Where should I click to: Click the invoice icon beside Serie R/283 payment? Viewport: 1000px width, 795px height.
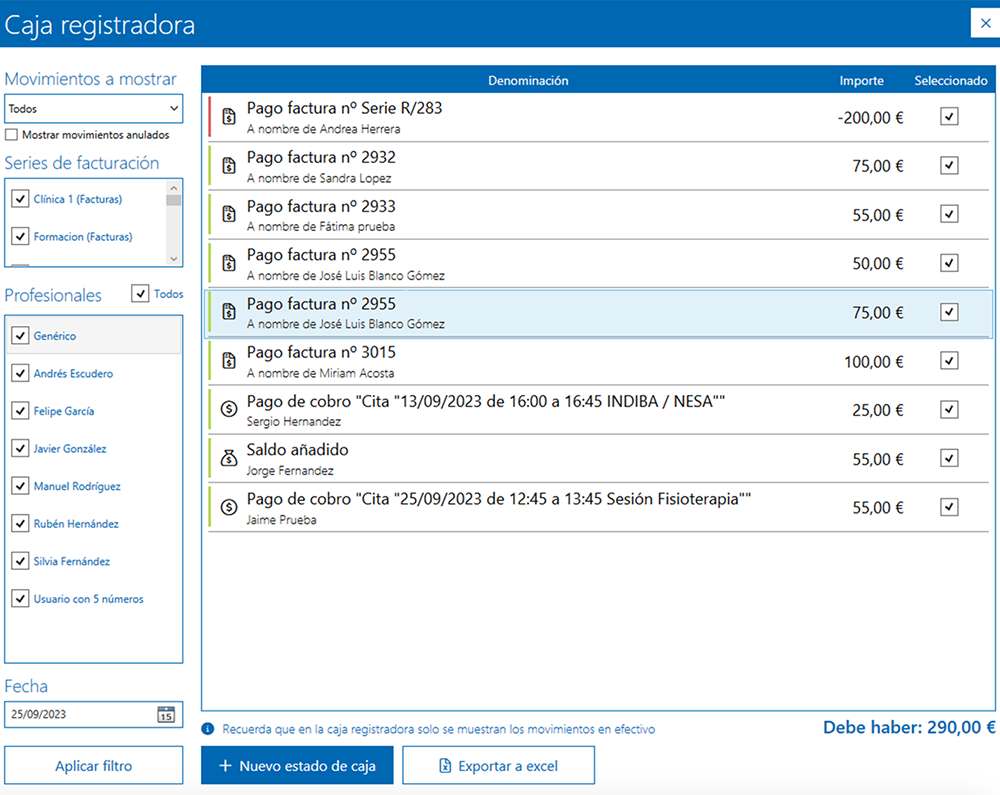point(228,116)
